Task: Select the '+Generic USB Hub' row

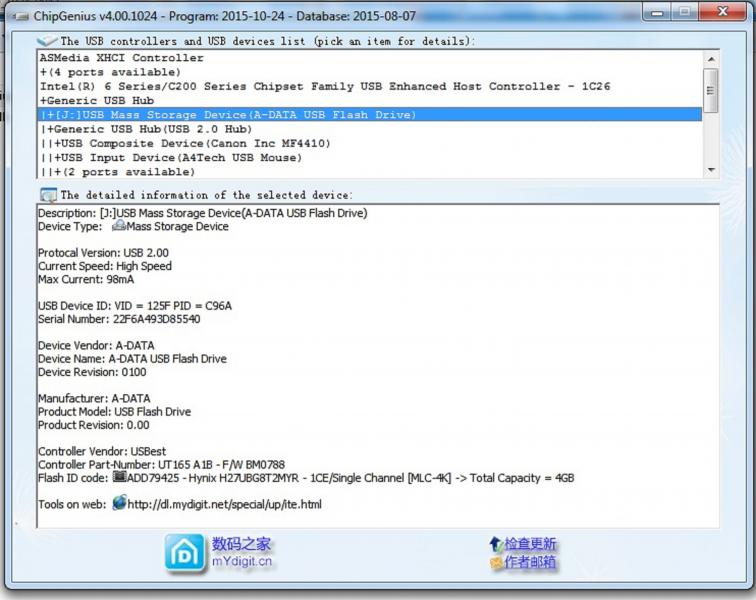Action: tap(369, 101)
